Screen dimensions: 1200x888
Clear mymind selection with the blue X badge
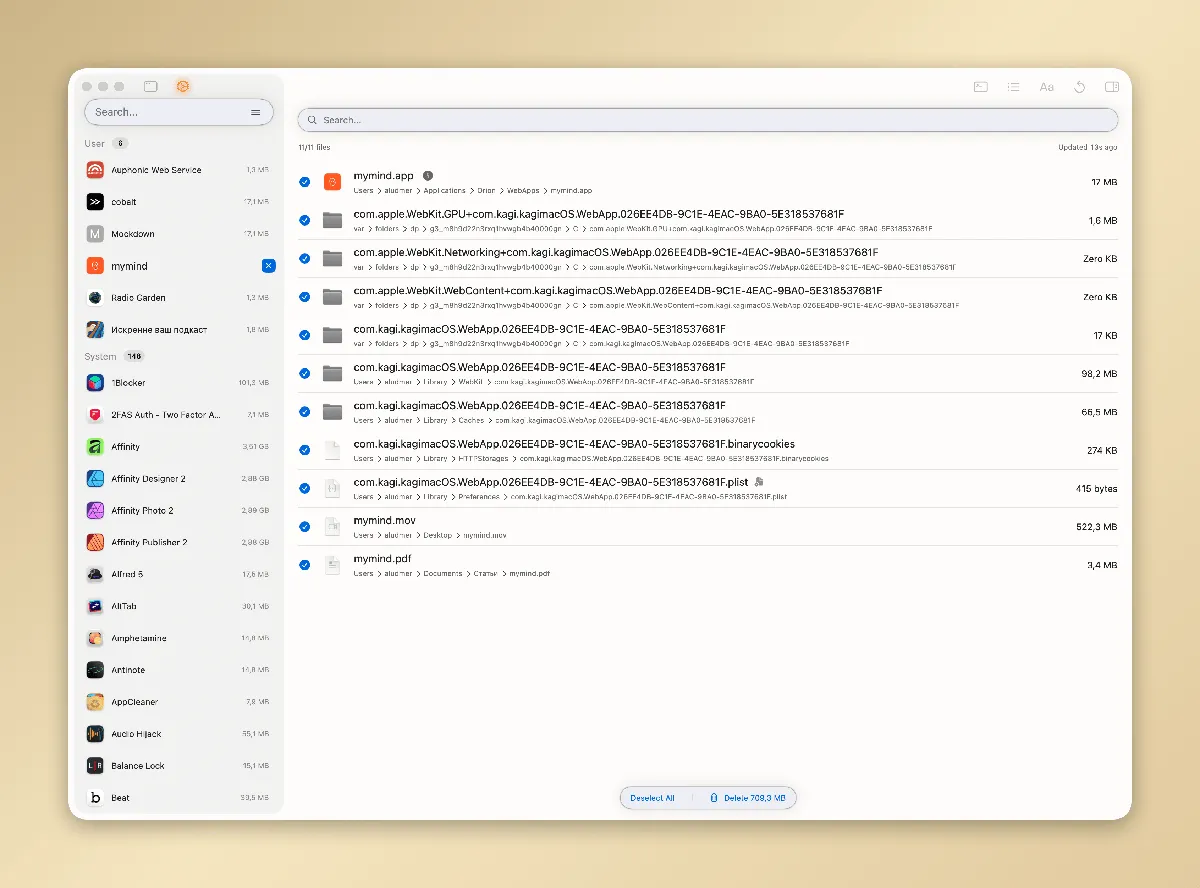pyautogui.click(x=267, y=265)
